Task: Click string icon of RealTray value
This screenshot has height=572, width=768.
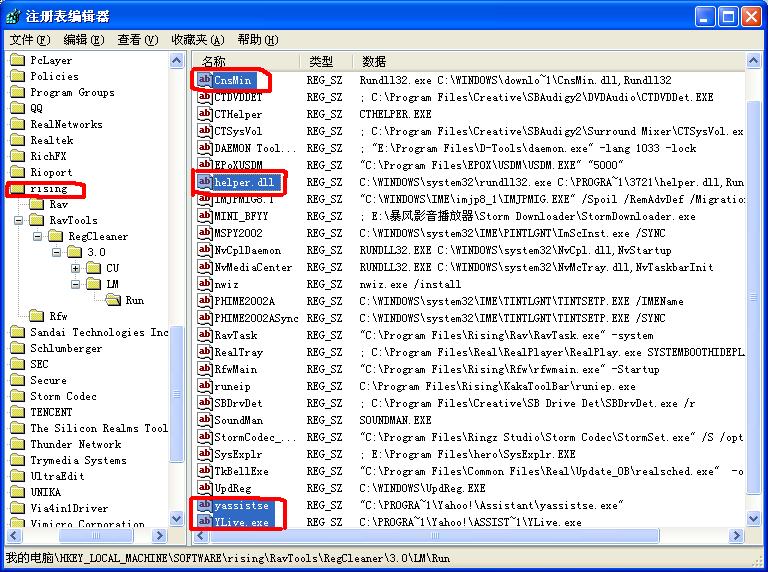Action: point(204,352)
